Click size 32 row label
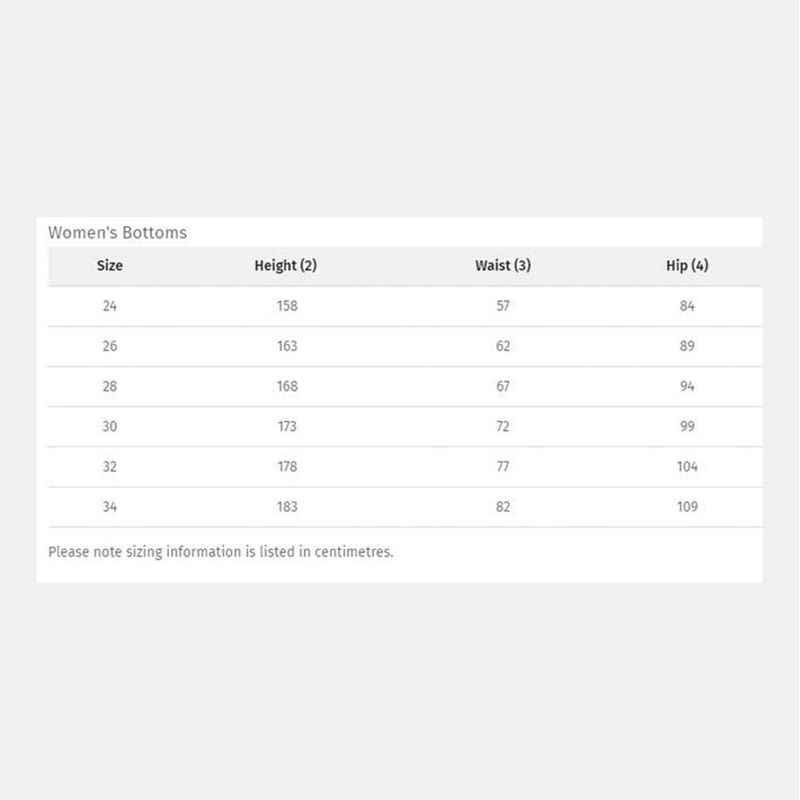Screen dimensions: 800x800 110,466
